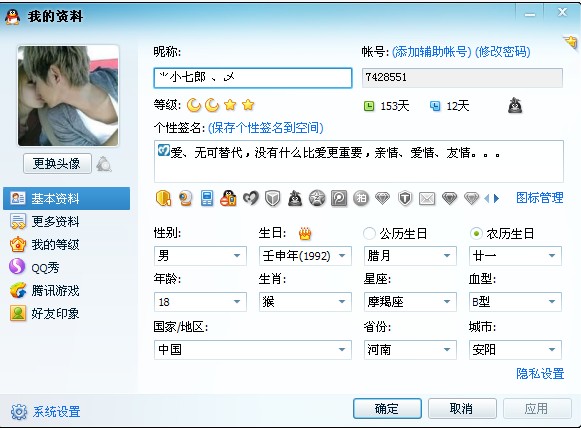The image size is (581, 430).
Task: Open the birth day dropdown 廿一
Action: pyautogui.click(x=515, y=256)
